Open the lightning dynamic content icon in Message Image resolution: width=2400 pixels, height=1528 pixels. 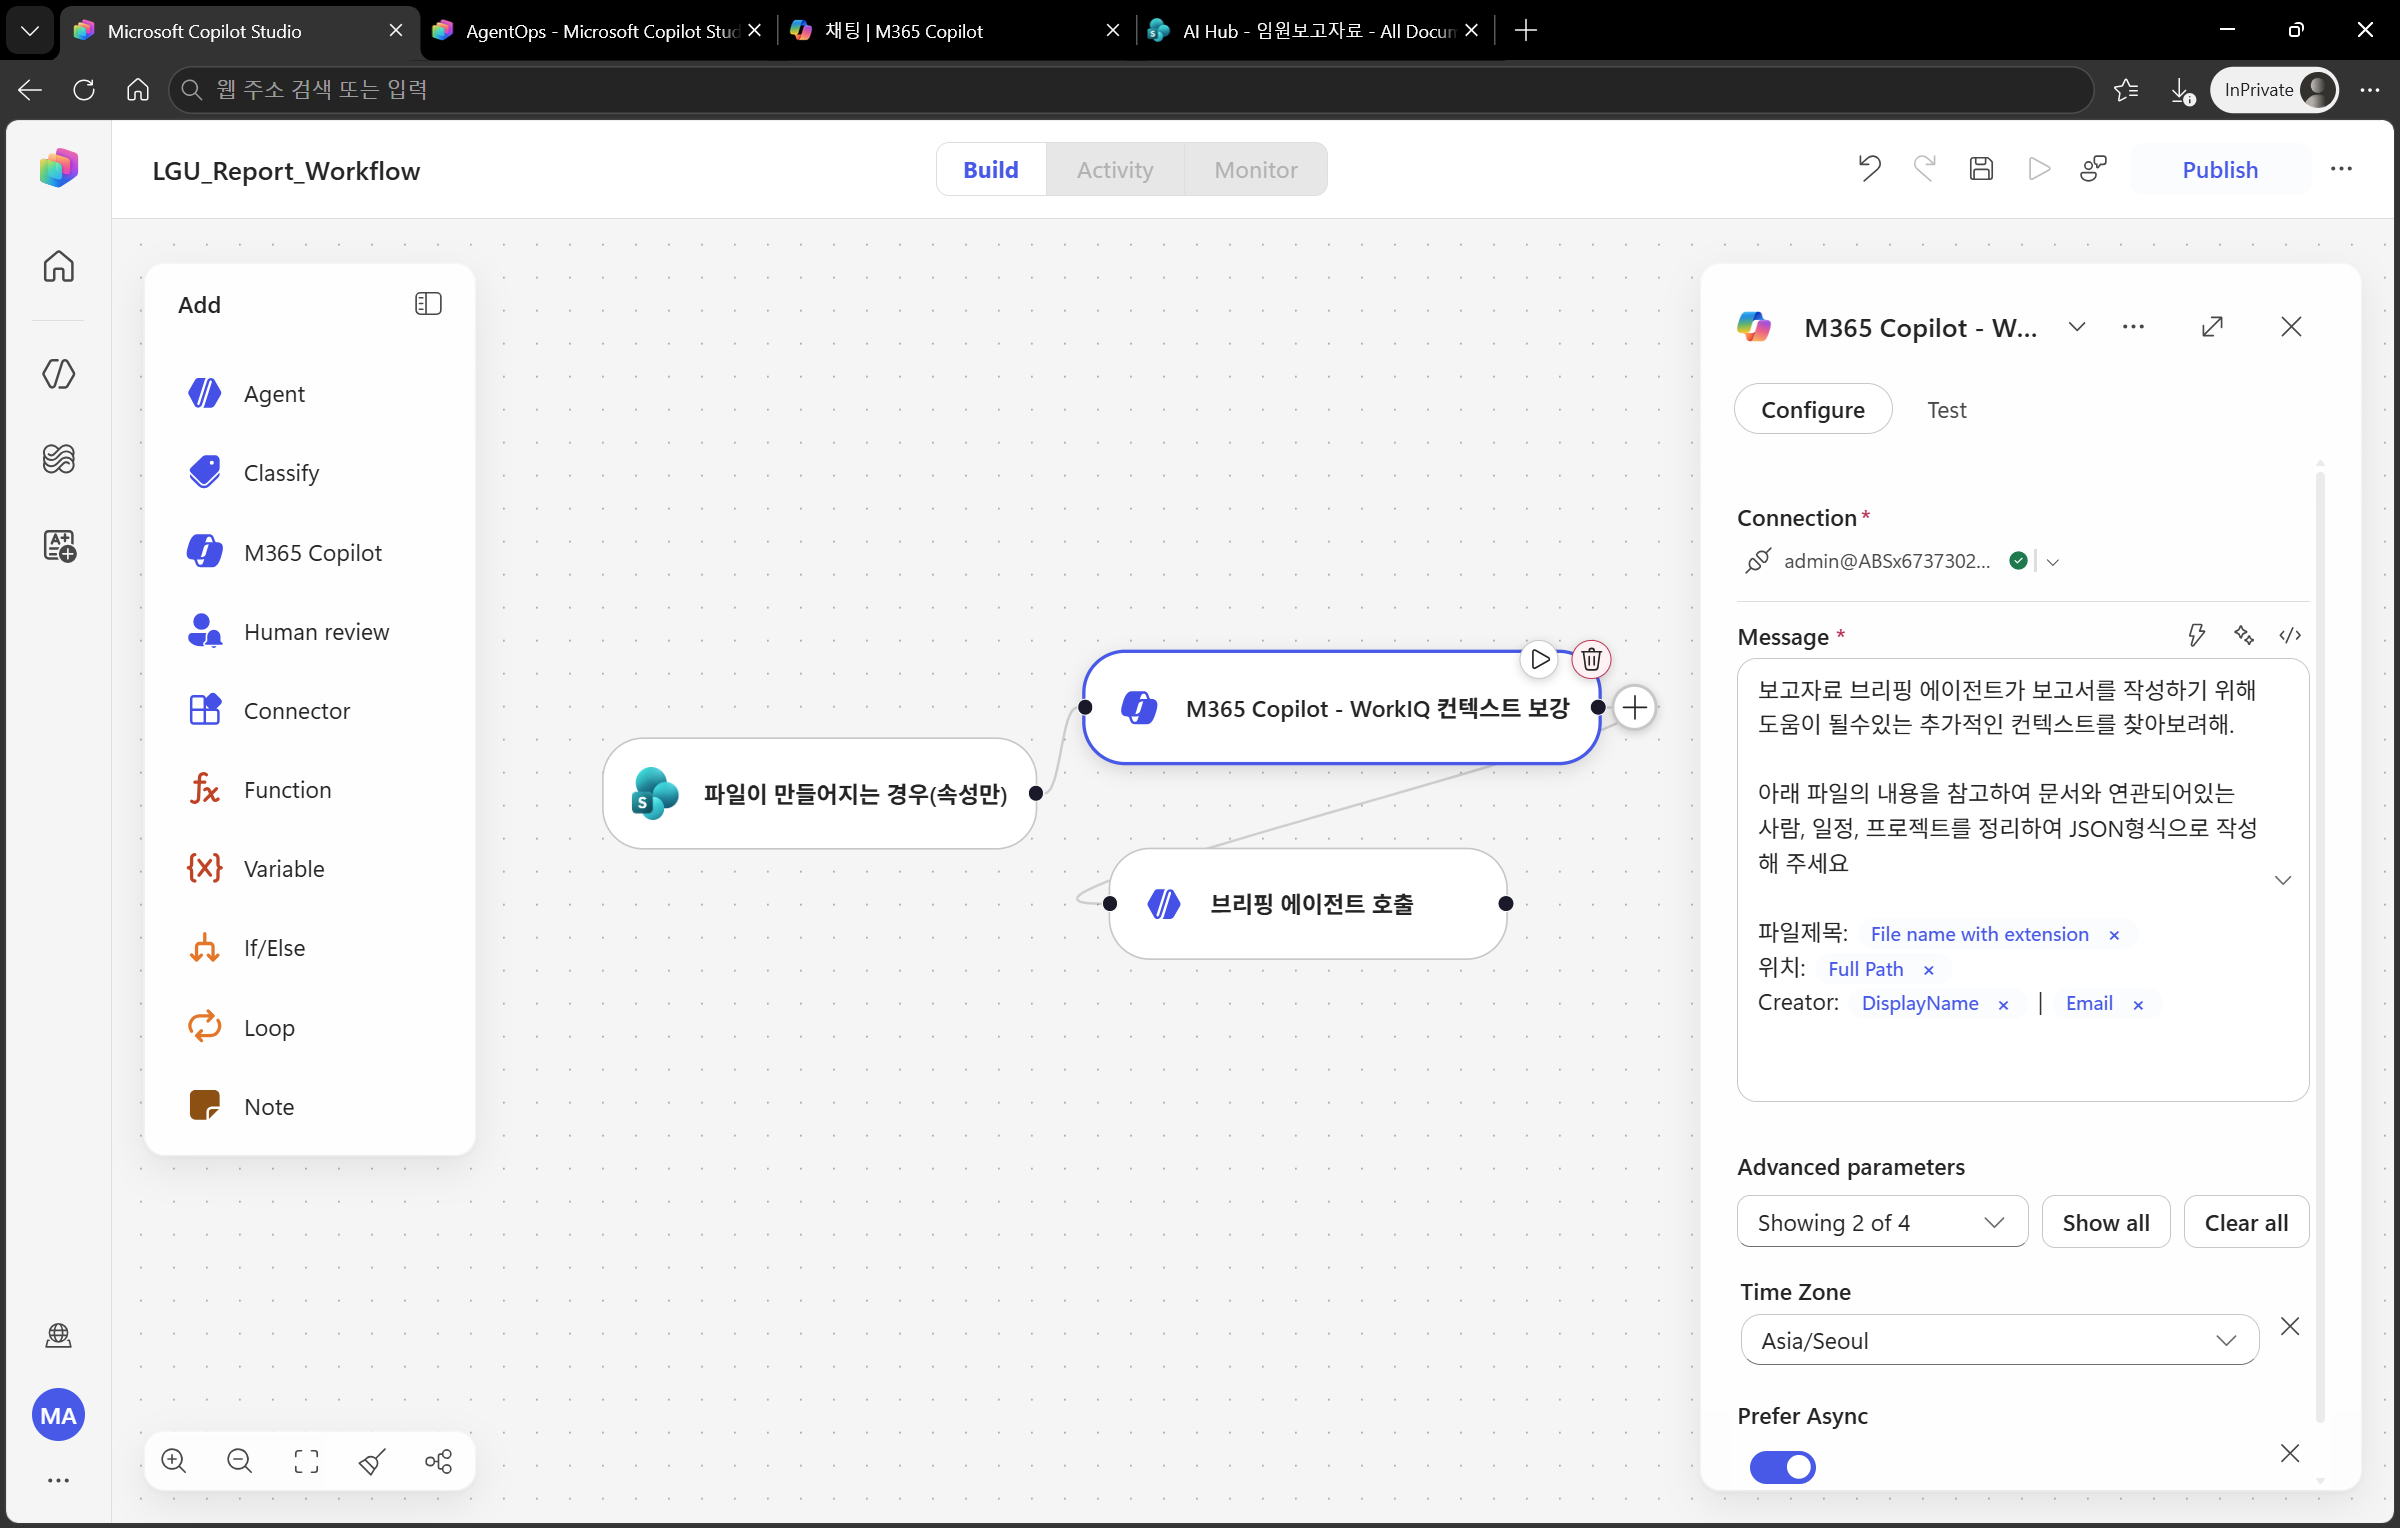[x=2196, y=635]
